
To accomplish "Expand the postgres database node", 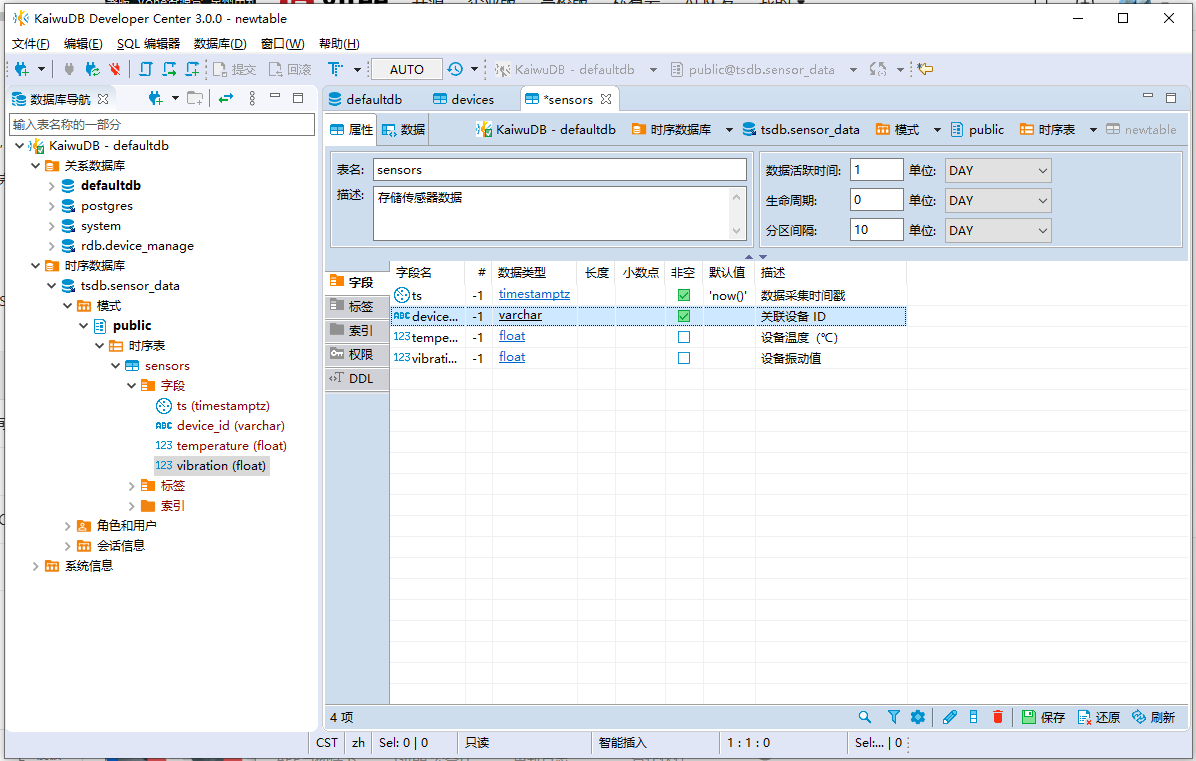I will pos(51,206).
